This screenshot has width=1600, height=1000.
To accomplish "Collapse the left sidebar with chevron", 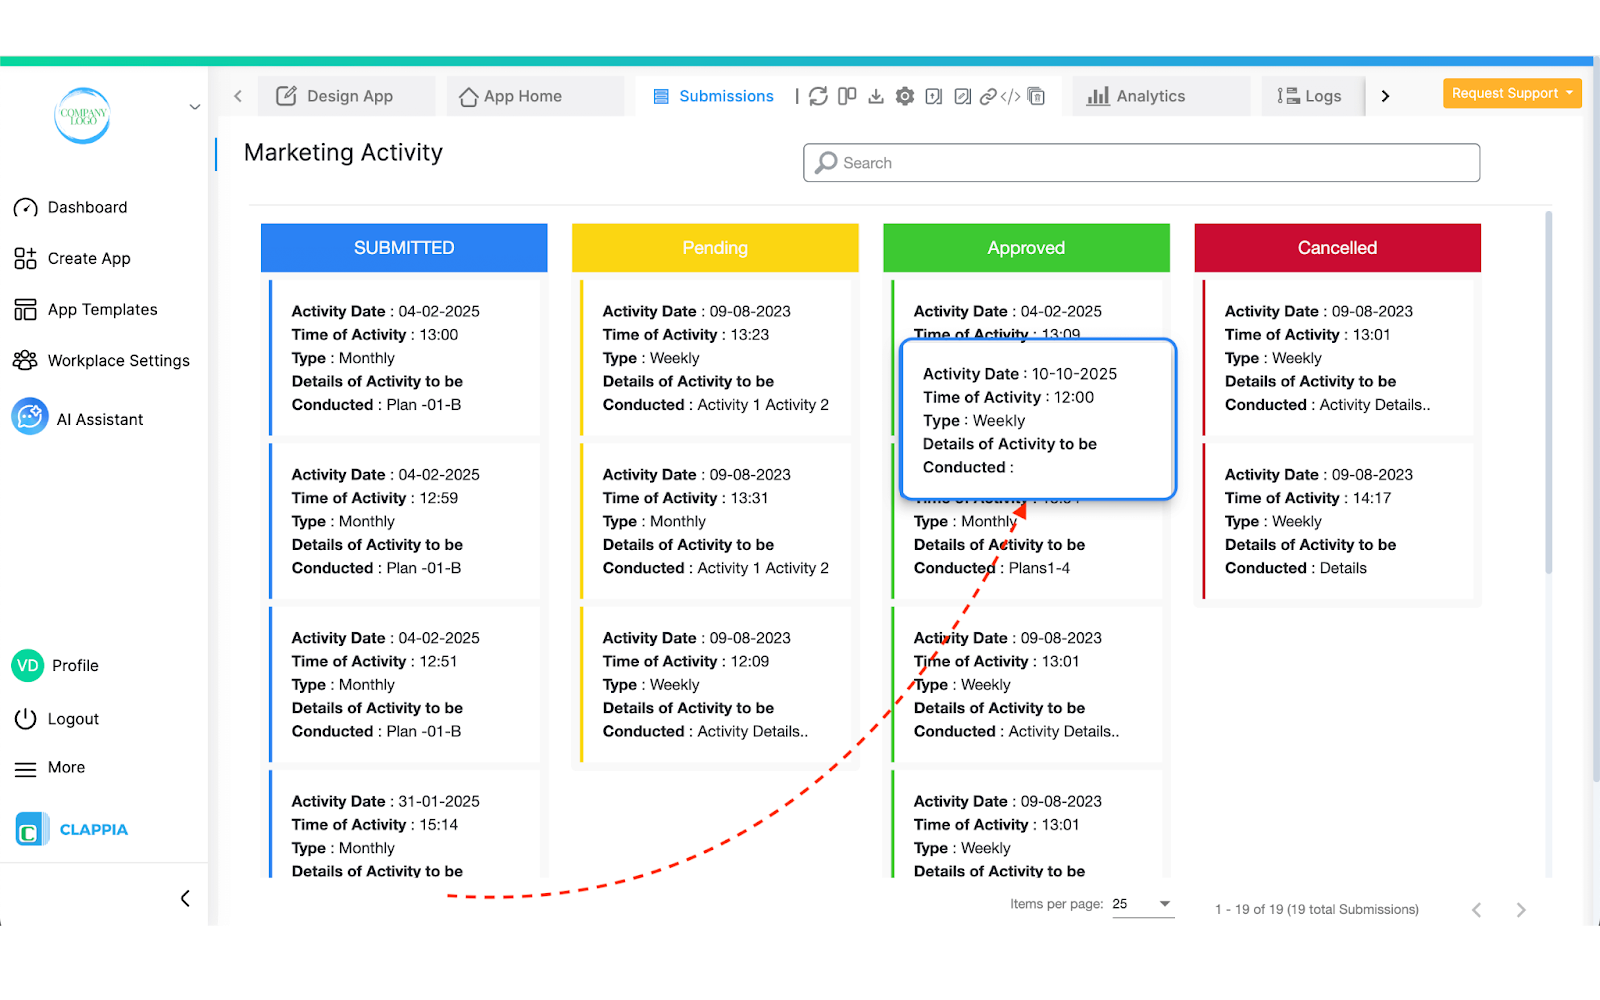I will click(x=185, y=898).
